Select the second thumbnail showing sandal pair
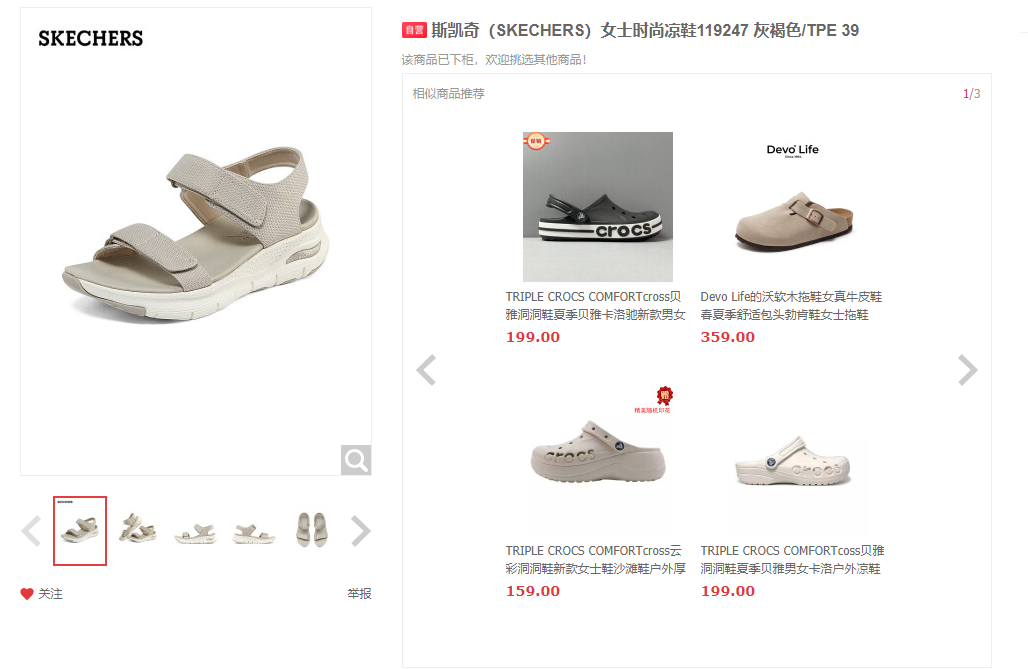This screenshot has height=669, width=1028. [x=138, y=529]
